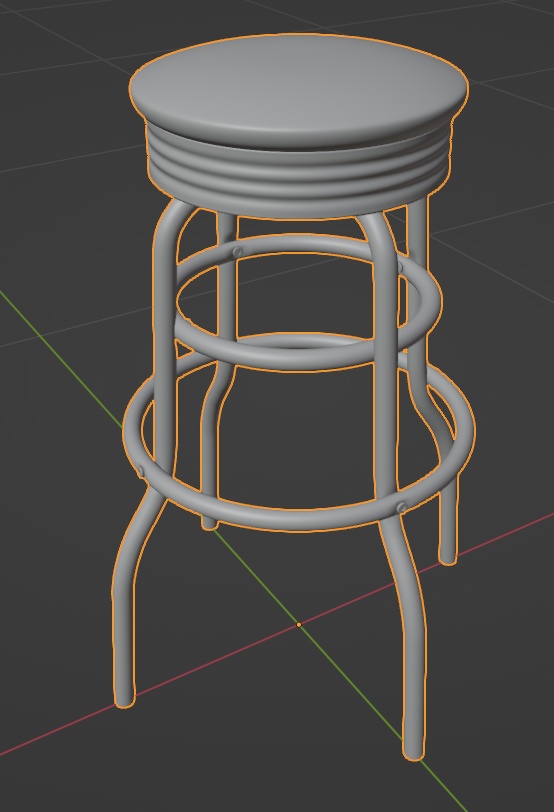Click the orange object origin dot on the floor
This screenshot has height=812, width=554.
pyautogui.click(x=299, y=625)
